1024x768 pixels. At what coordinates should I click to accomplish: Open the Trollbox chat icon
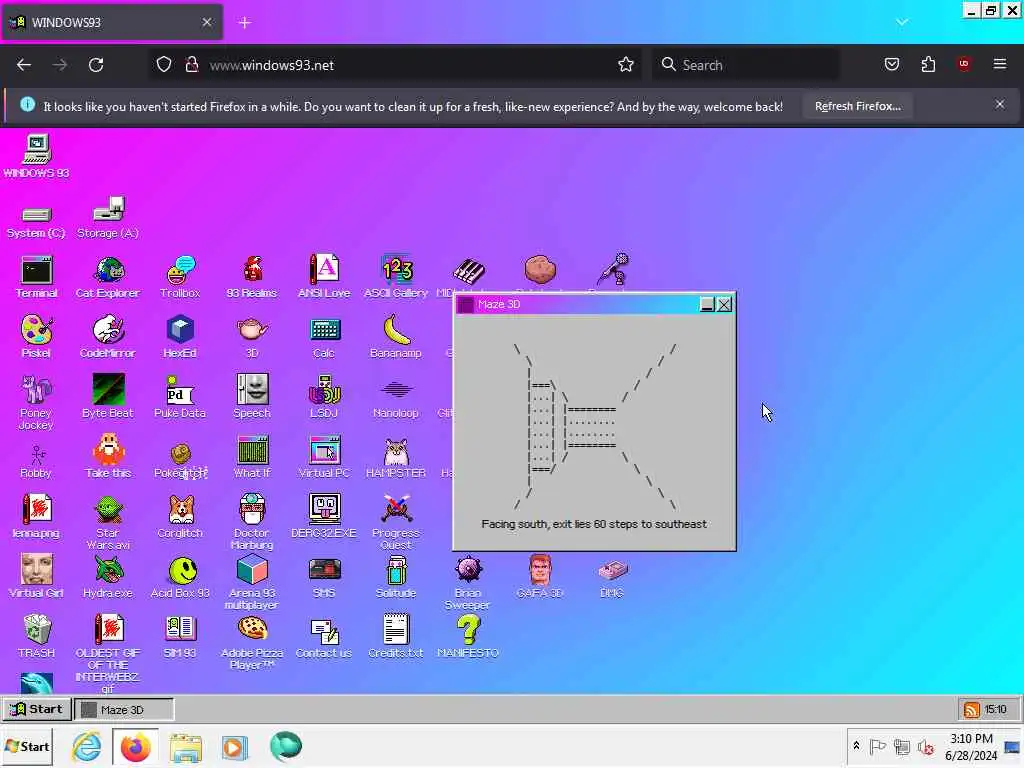click(x=180, y=277)
